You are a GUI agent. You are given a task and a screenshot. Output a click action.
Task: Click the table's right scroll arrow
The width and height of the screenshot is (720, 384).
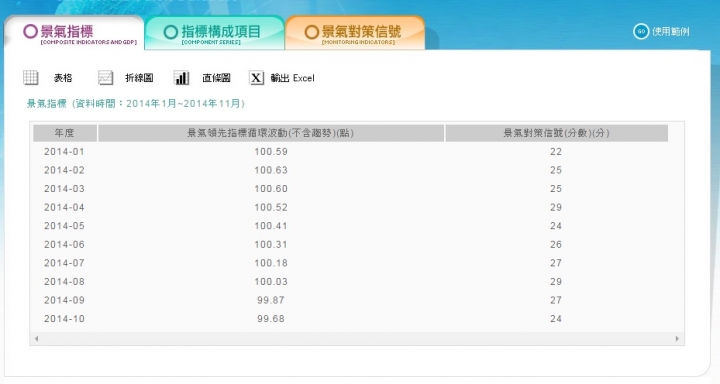coord(677,339)
